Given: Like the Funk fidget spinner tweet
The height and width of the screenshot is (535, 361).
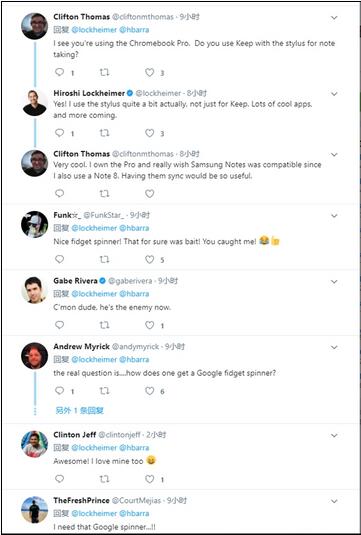Looking at the screenshot, I should [x=149, y=259].
